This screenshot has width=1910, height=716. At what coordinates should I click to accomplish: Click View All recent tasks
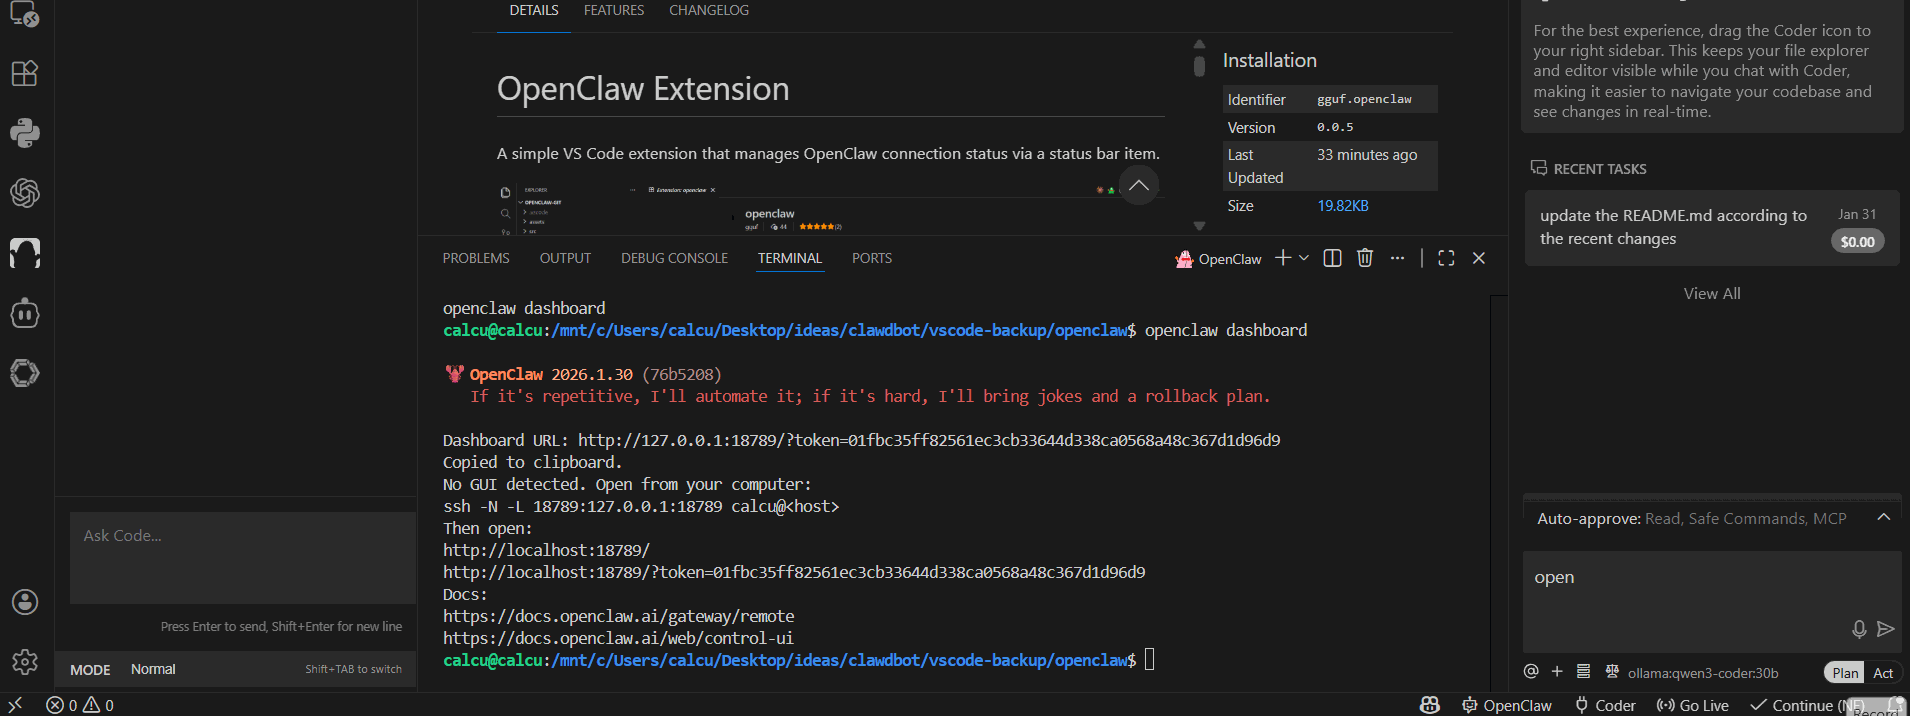coord(1712,293)
